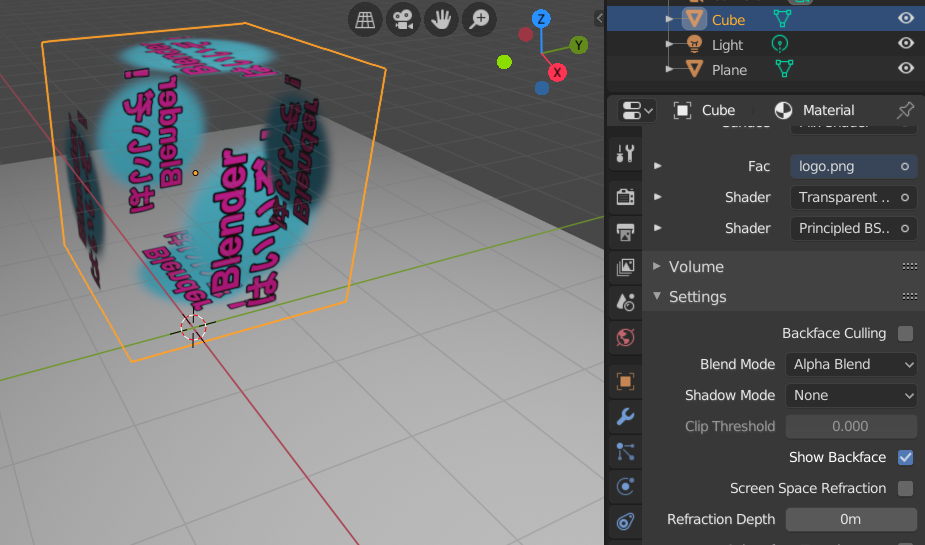The width and height of the screenshot is (925, 545).
Task: Expand the Volume panel
Action: 657,266
